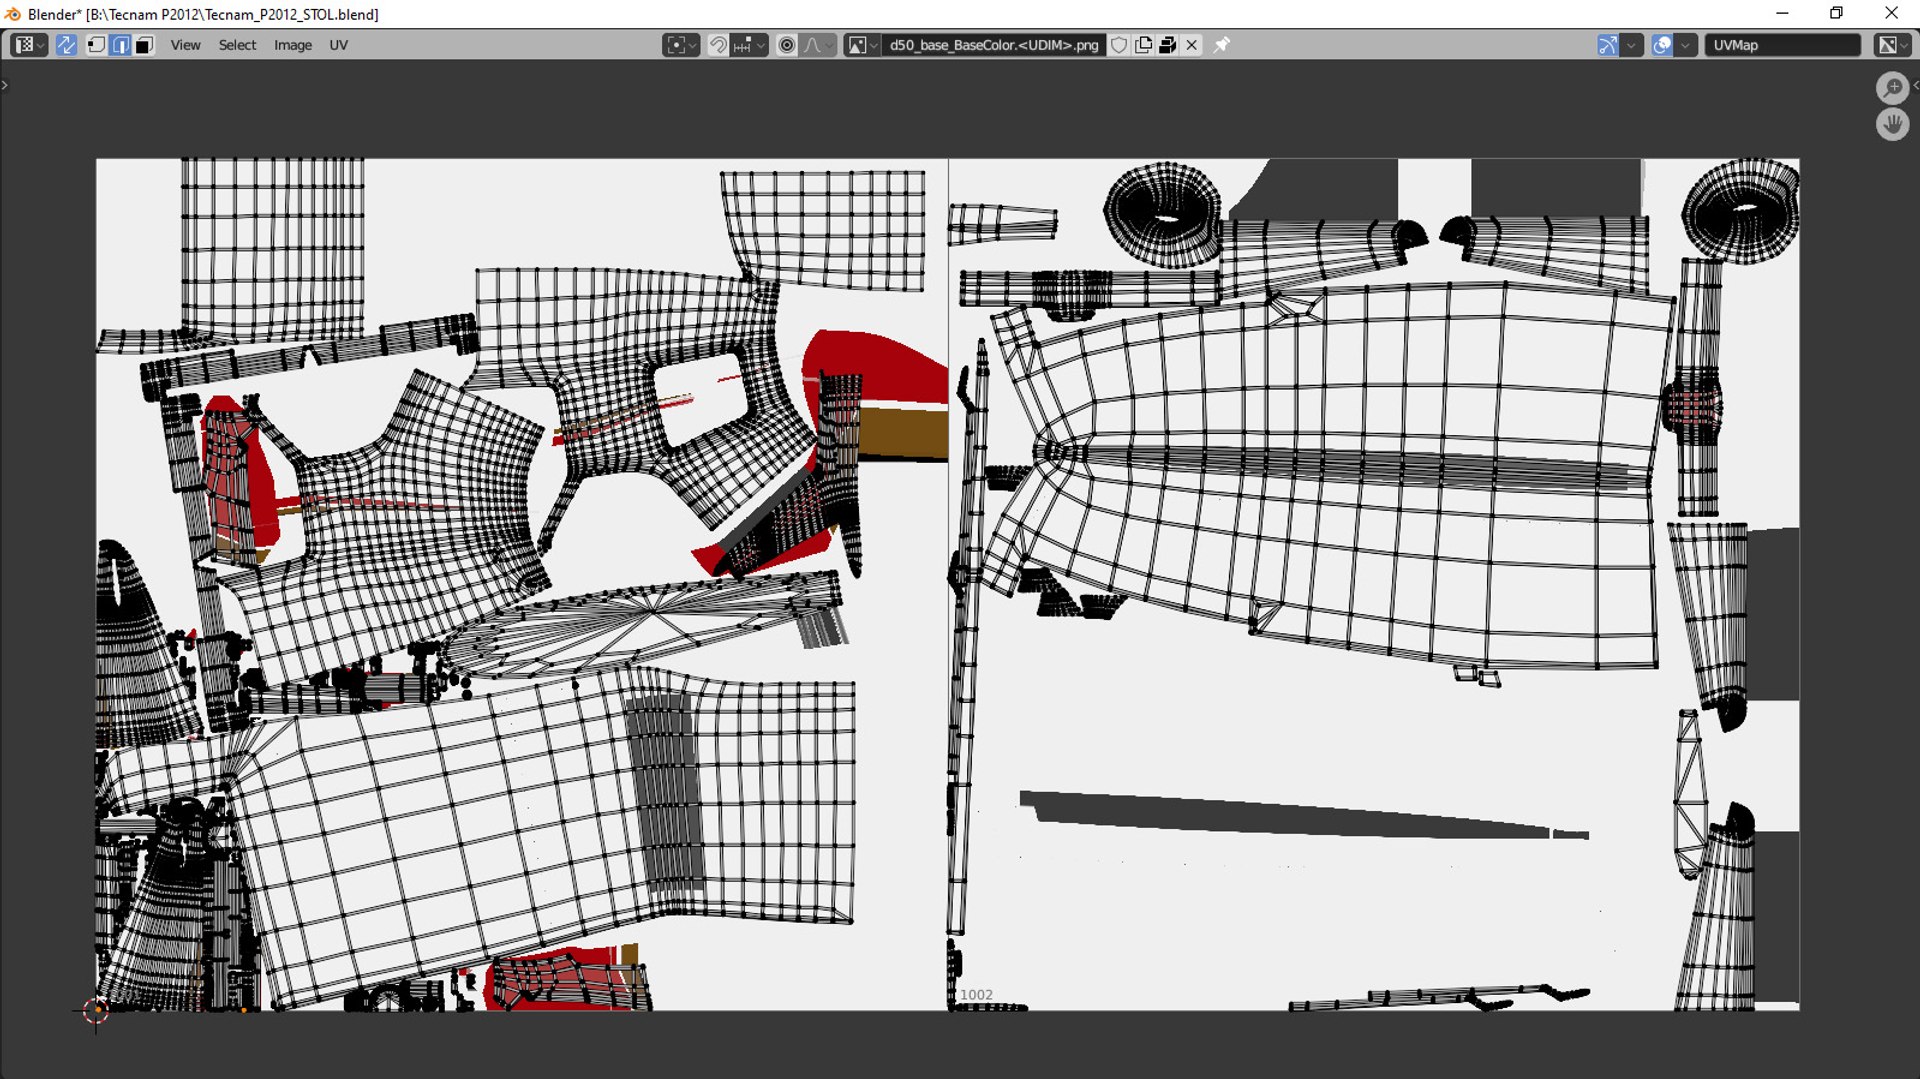Click the new image duplicate icon
The width and height of the screenshot is (1920, 1079).
1143,45
